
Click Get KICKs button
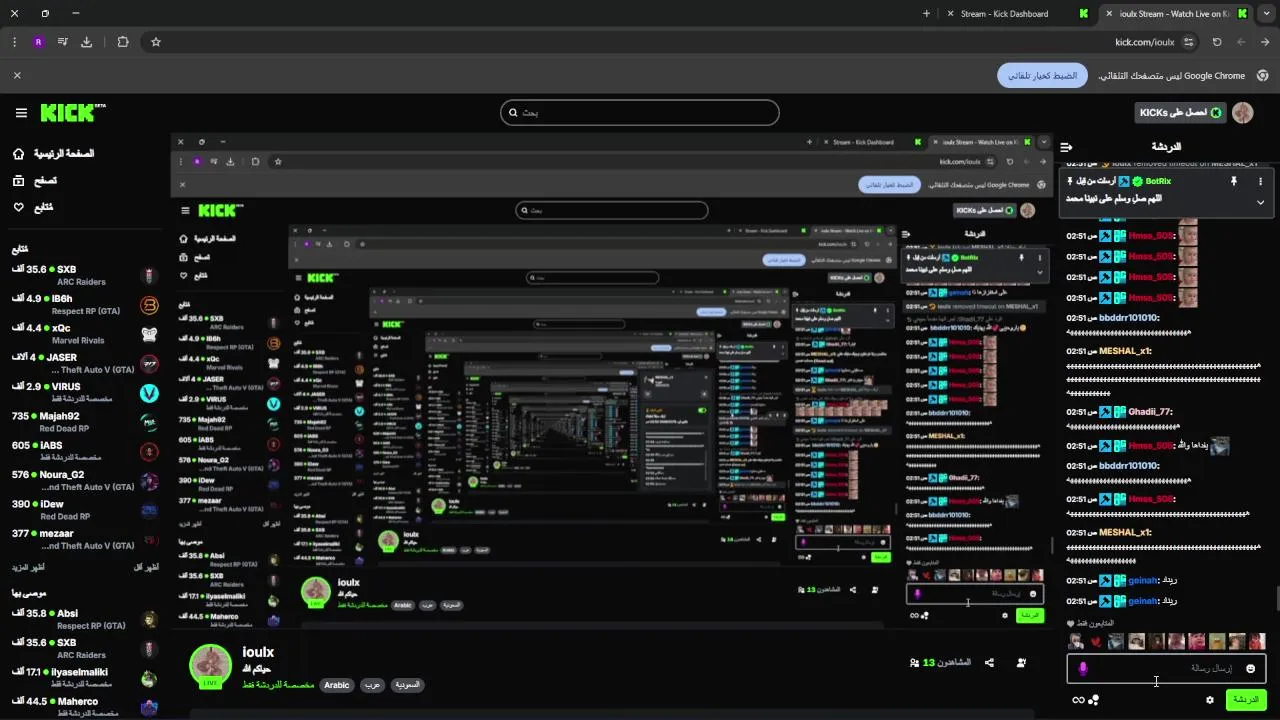1181,113
